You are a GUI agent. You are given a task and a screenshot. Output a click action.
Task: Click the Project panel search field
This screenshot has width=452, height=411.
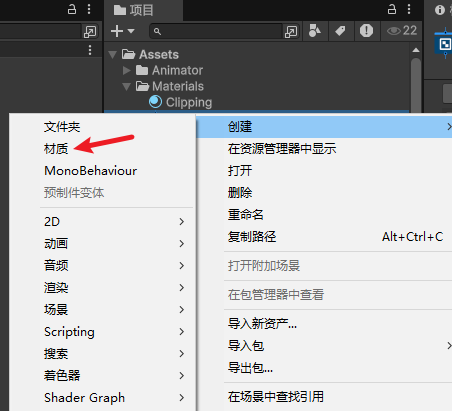coord(217,31)
